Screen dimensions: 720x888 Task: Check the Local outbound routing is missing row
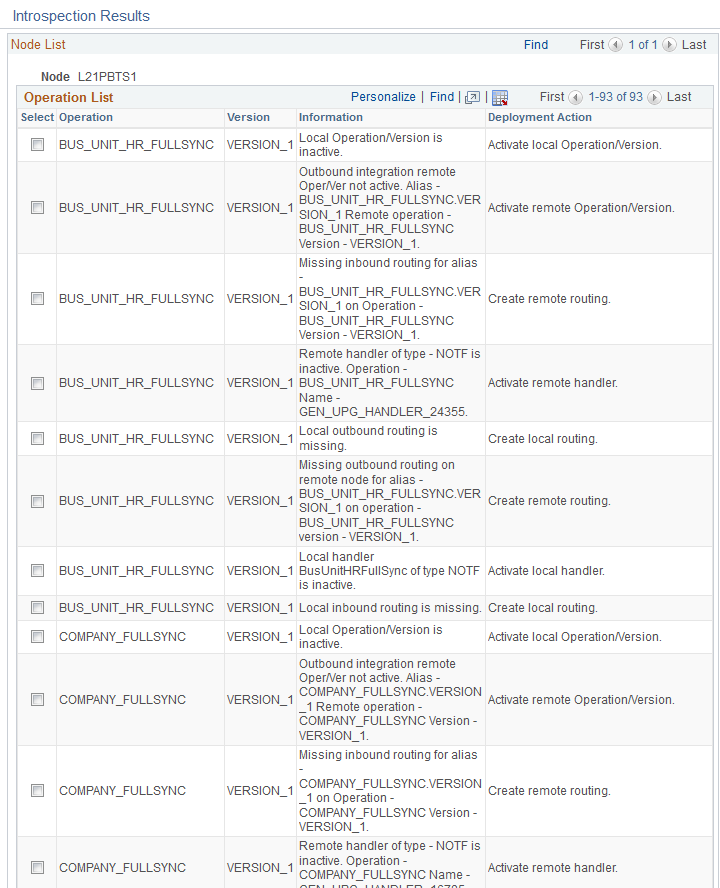pos(37,438)
